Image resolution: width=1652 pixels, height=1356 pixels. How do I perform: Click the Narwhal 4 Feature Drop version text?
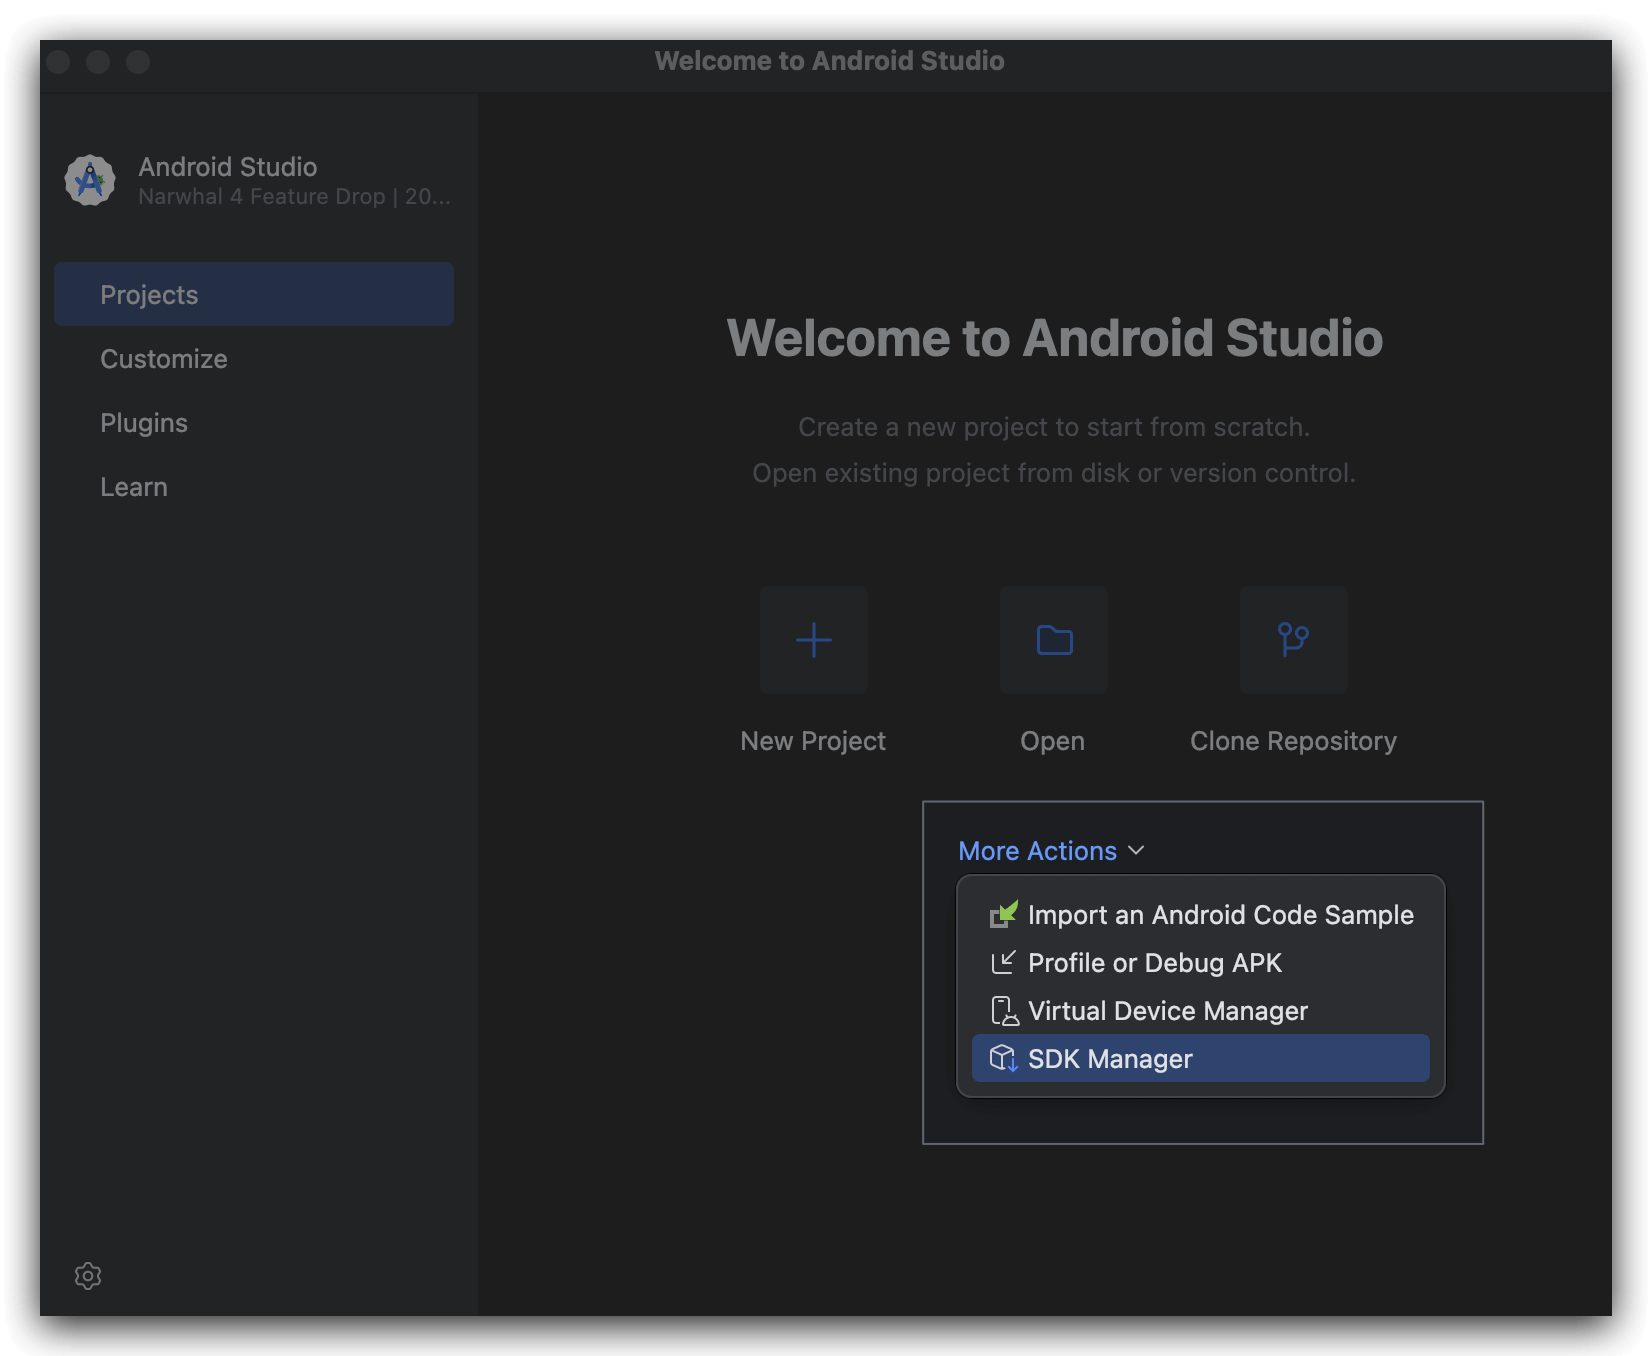point(294,197)
